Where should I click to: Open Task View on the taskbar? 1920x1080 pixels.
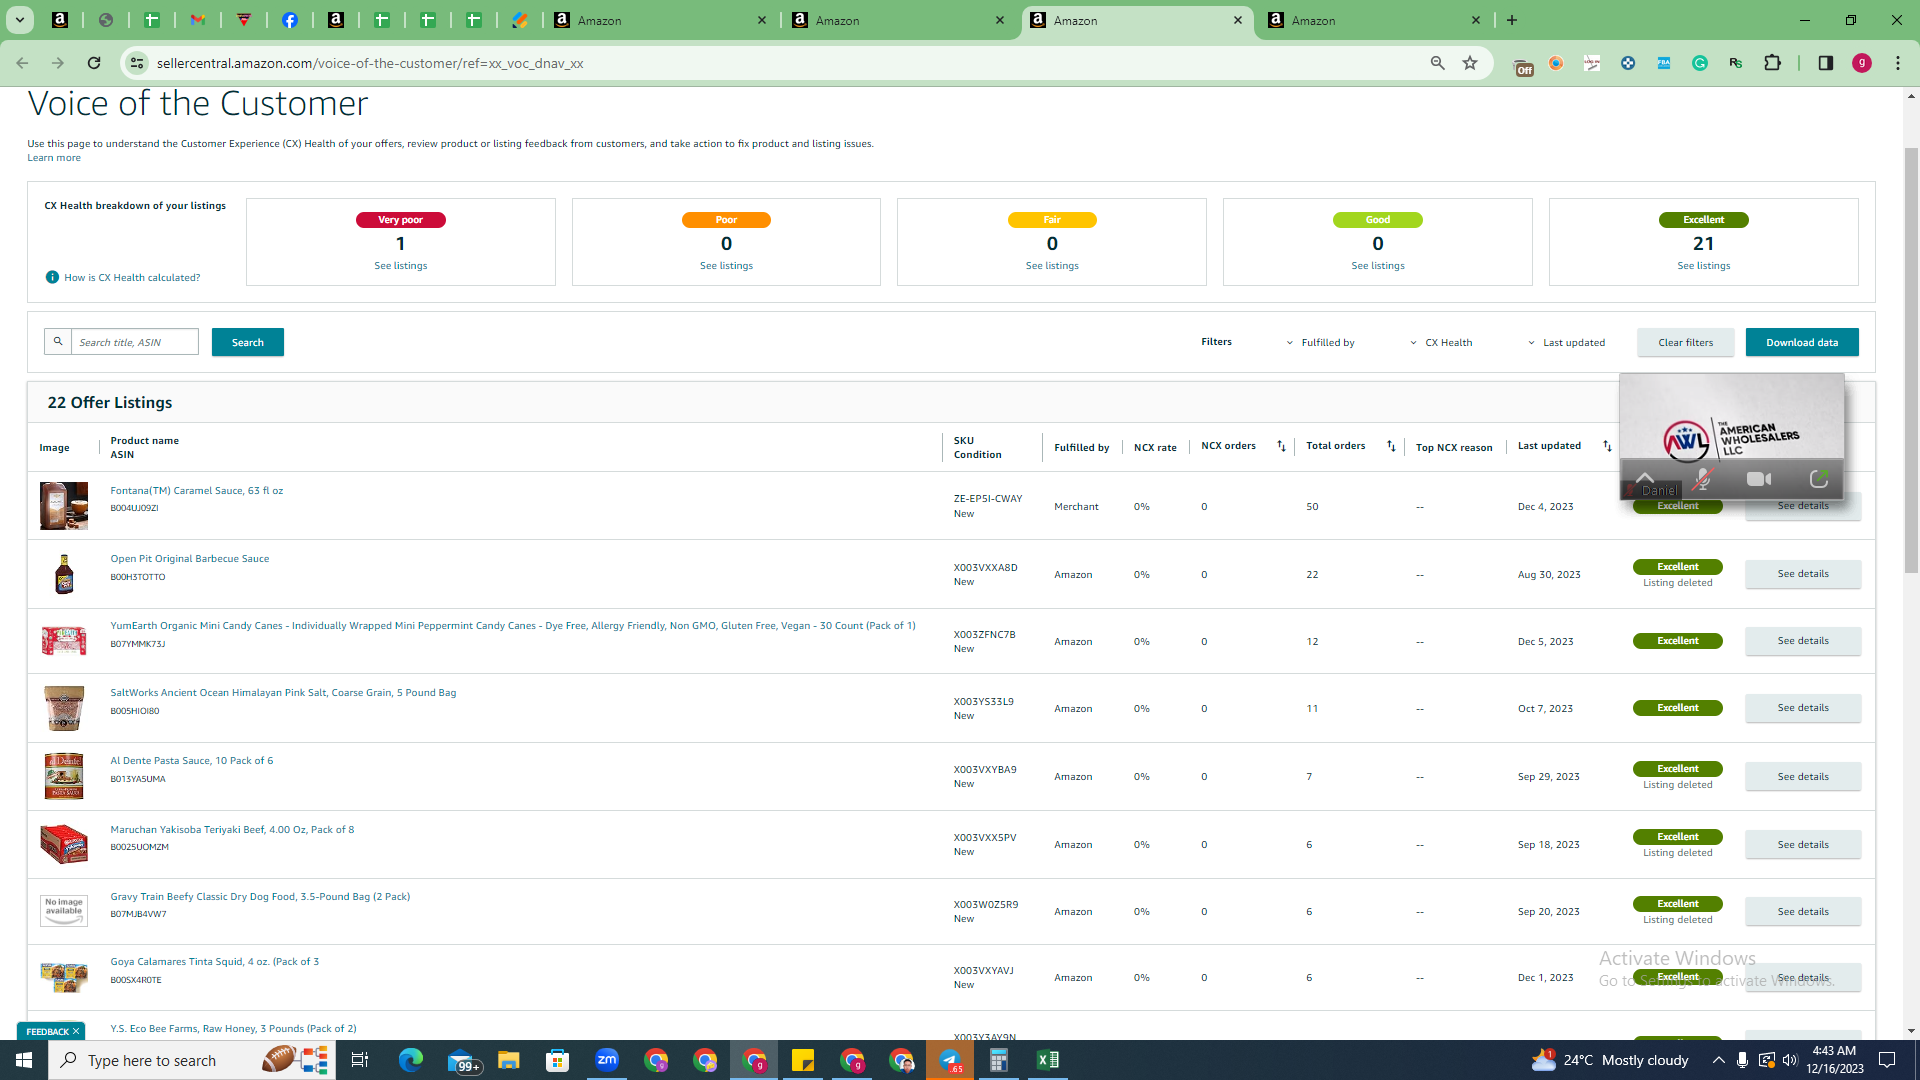pos(360,1060)
